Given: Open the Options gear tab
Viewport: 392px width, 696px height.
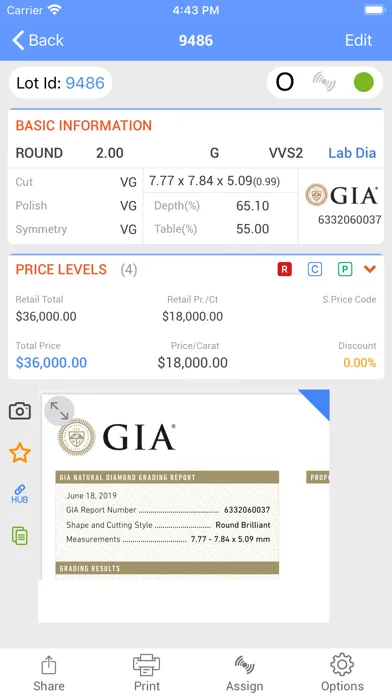Looking at the screenshot, I should pos(342,673).
